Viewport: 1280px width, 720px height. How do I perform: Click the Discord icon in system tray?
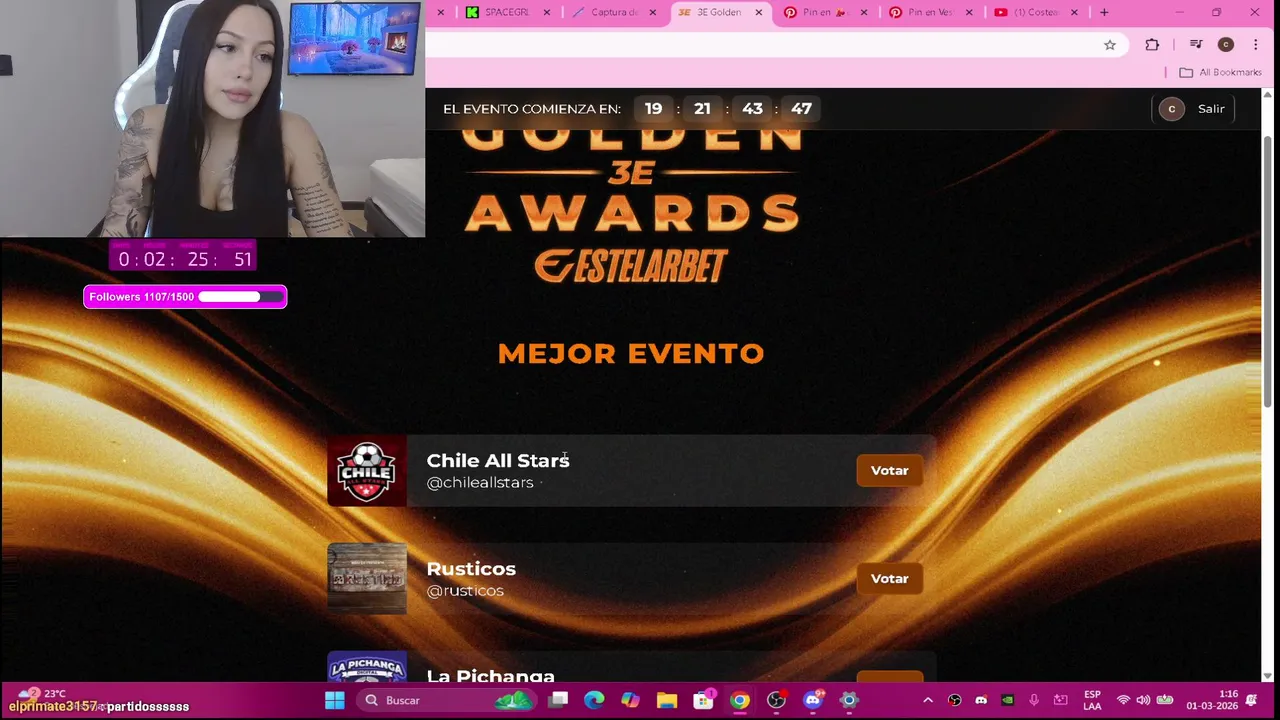click(x=981, y=700)
